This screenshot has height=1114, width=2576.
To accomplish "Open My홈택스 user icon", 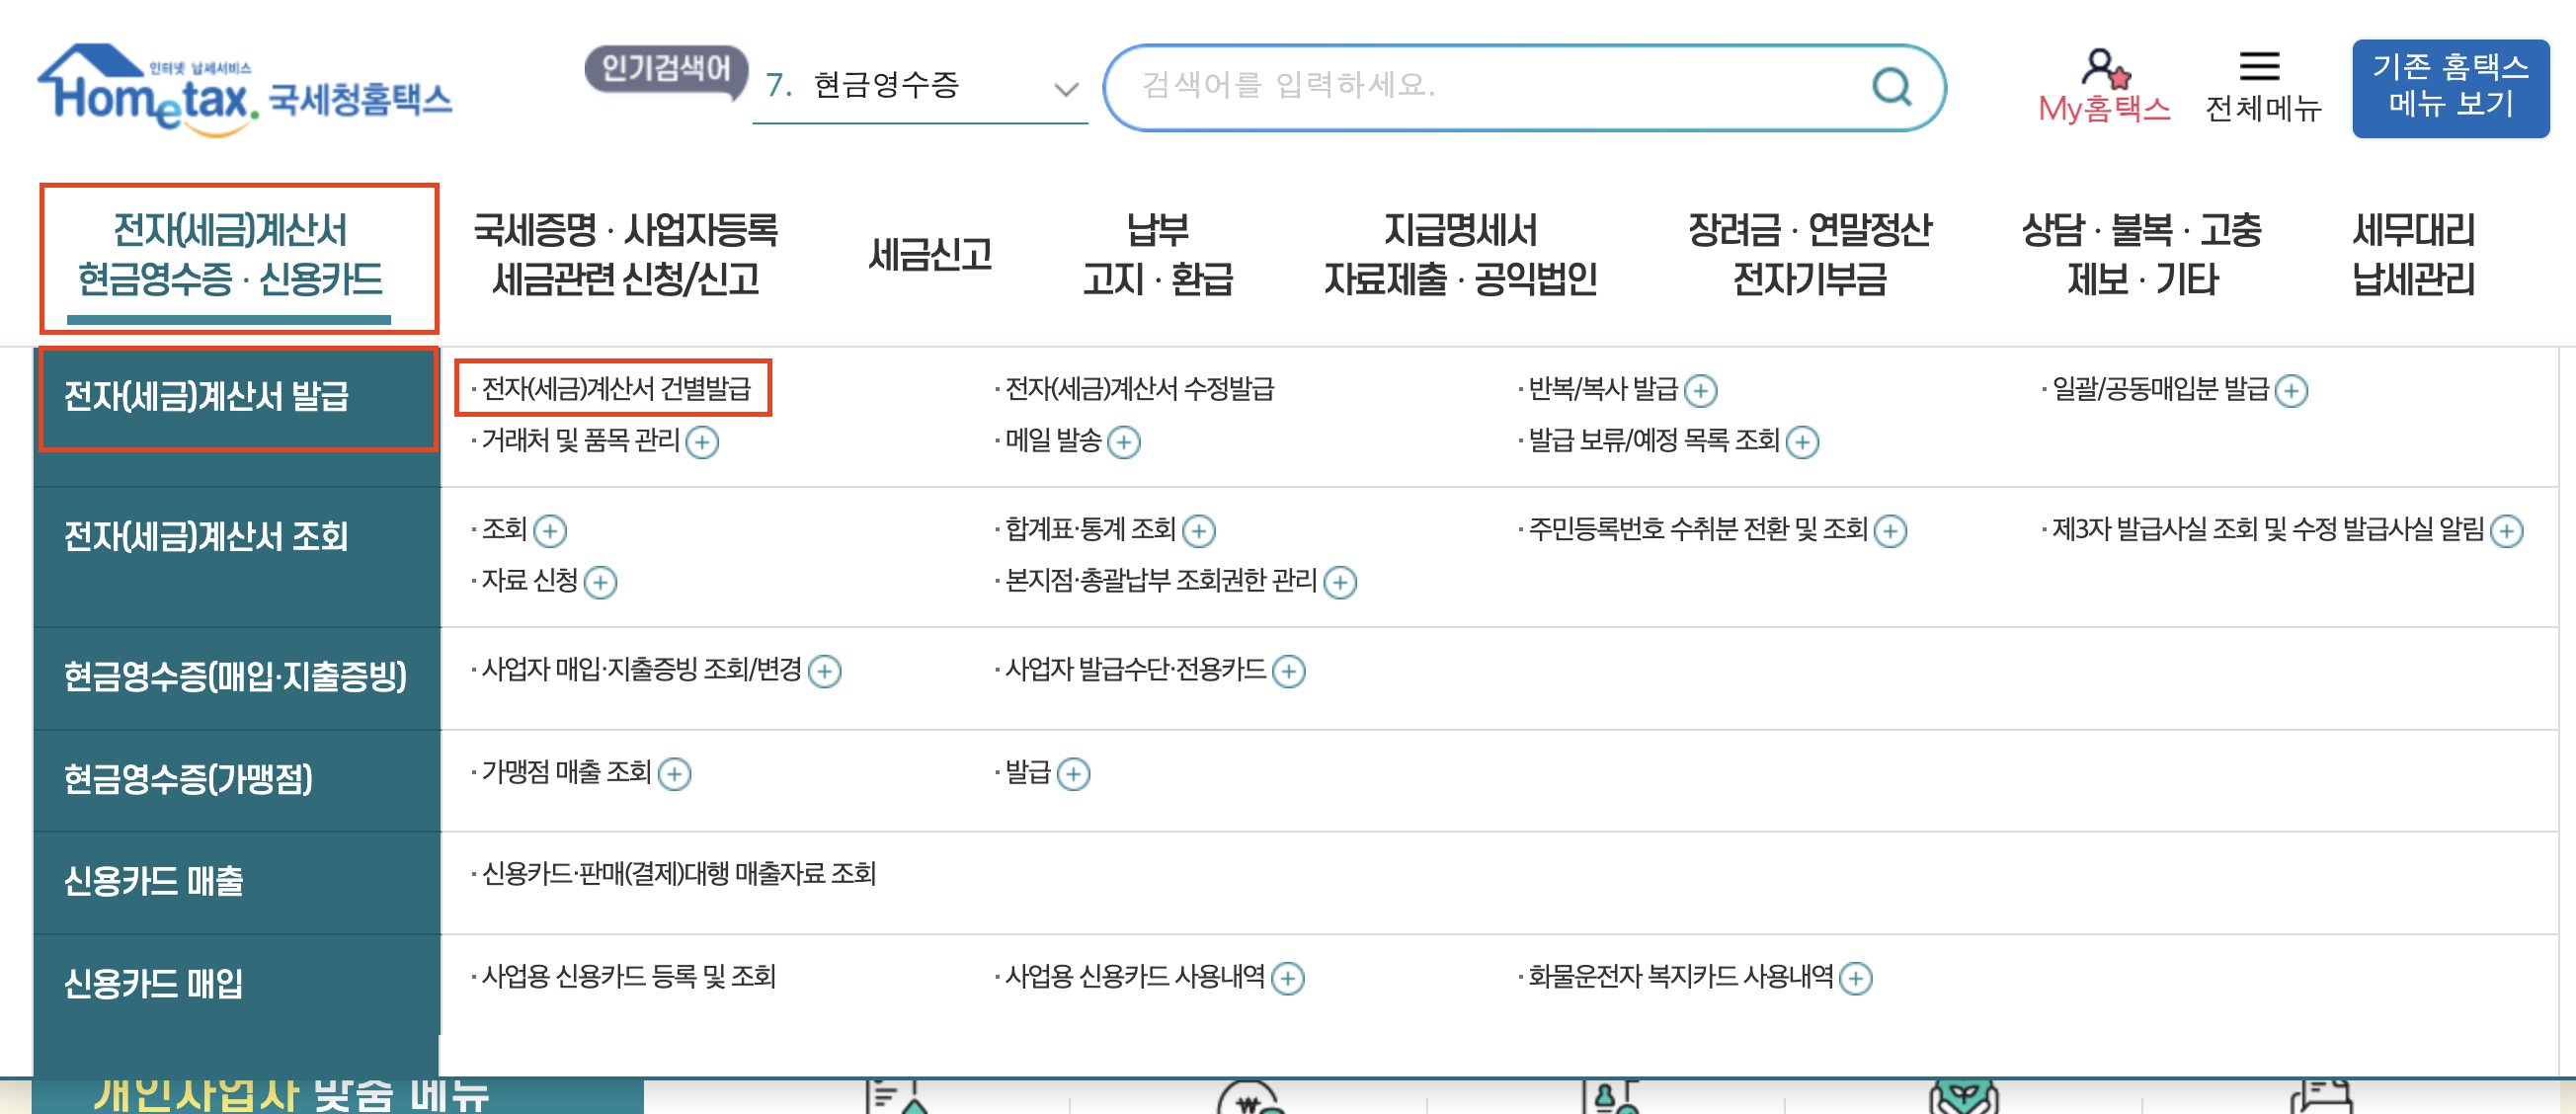I will [2103, 68].
